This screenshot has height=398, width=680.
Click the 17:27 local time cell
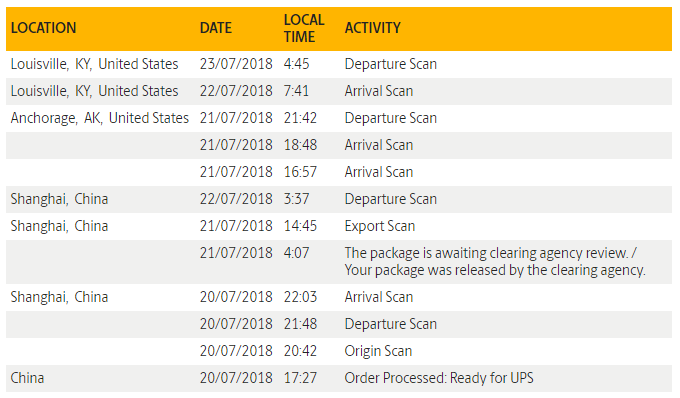click(x=300, y=378)
